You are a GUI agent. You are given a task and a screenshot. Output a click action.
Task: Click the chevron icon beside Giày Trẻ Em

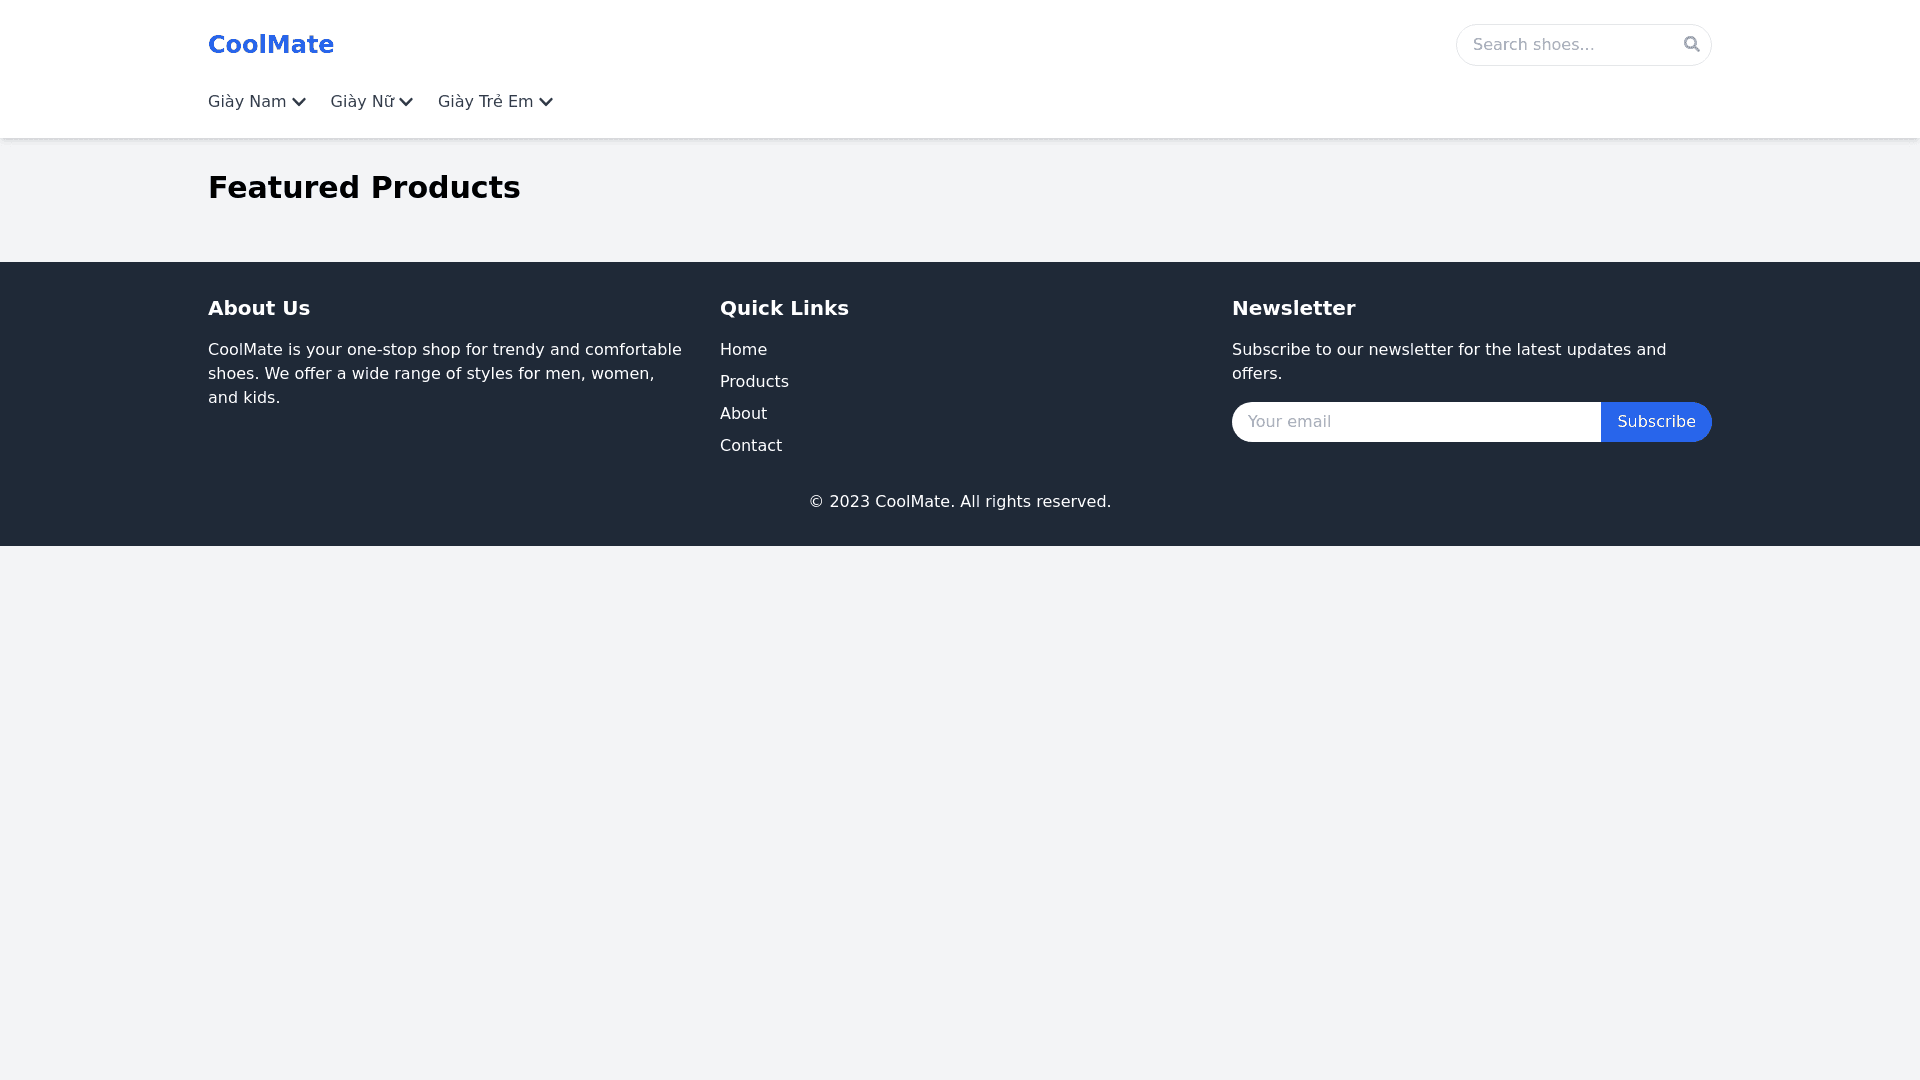coord(546,102)
